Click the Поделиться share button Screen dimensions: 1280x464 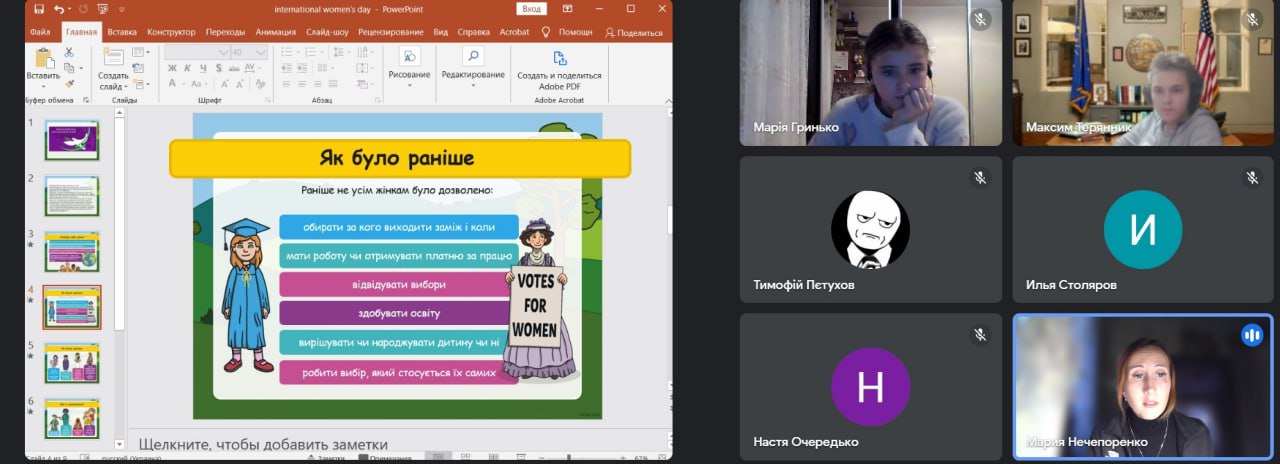tap(634, 32)
